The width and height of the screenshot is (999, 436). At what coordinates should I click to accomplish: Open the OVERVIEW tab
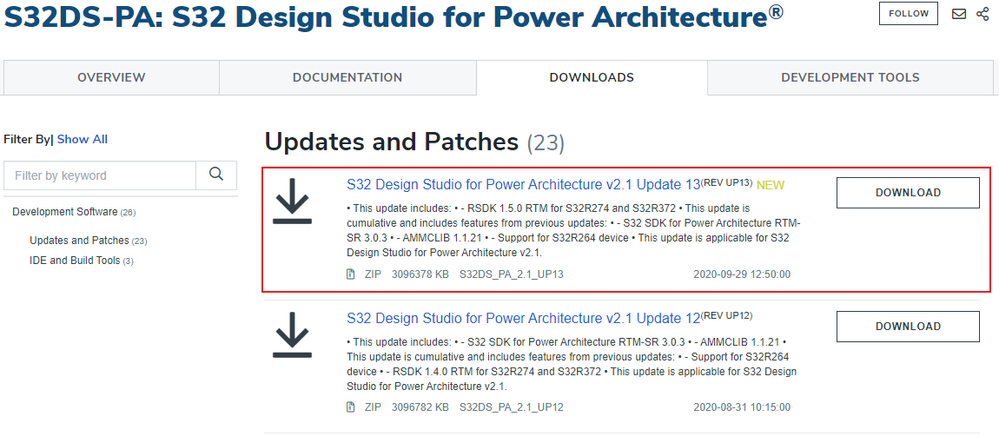click(111, 78)
